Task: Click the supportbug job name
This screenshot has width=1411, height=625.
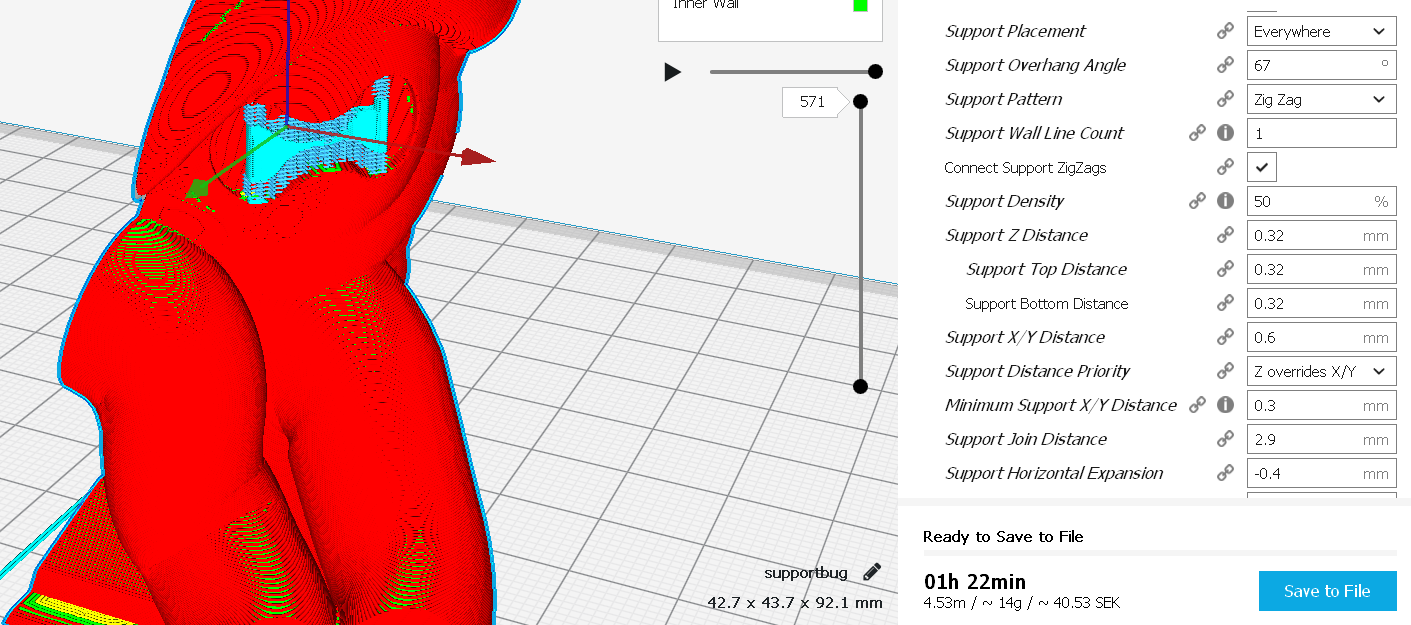Action: click(805, 573)
